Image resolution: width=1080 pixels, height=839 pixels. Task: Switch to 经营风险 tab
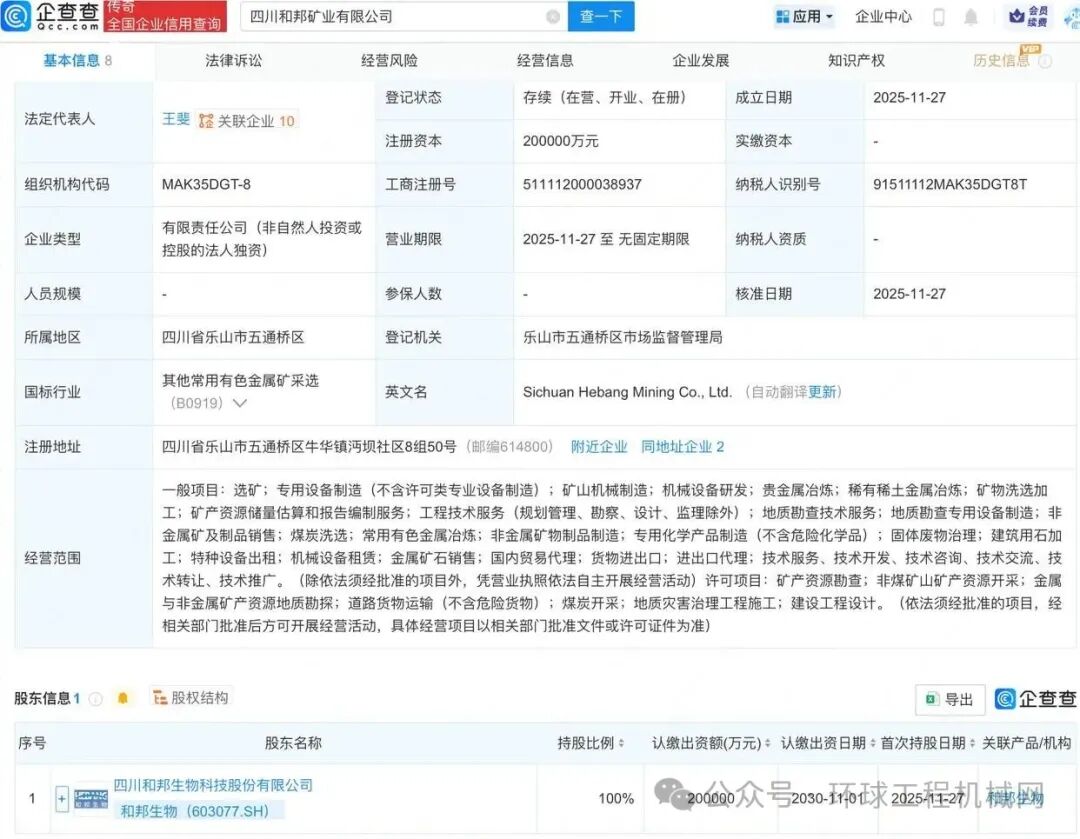tap(389, 61)
